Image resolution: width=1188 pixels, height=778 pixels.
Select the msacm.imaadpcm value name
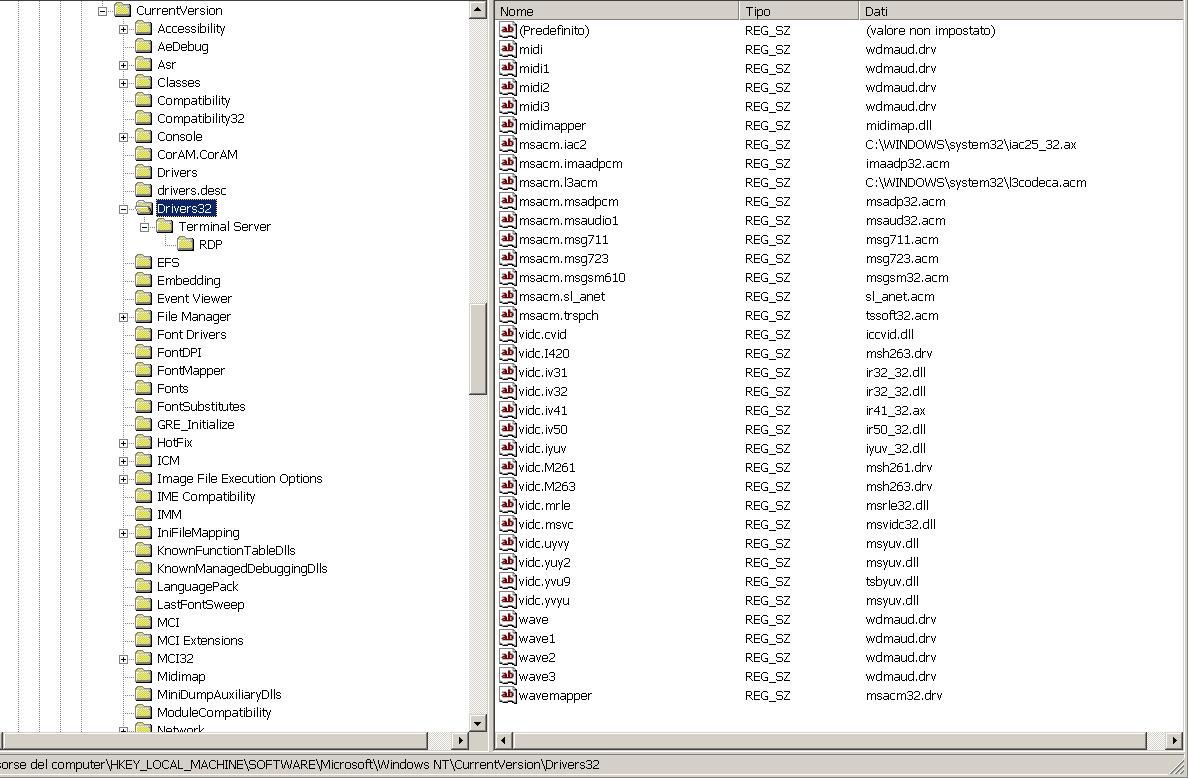point(571,163)
